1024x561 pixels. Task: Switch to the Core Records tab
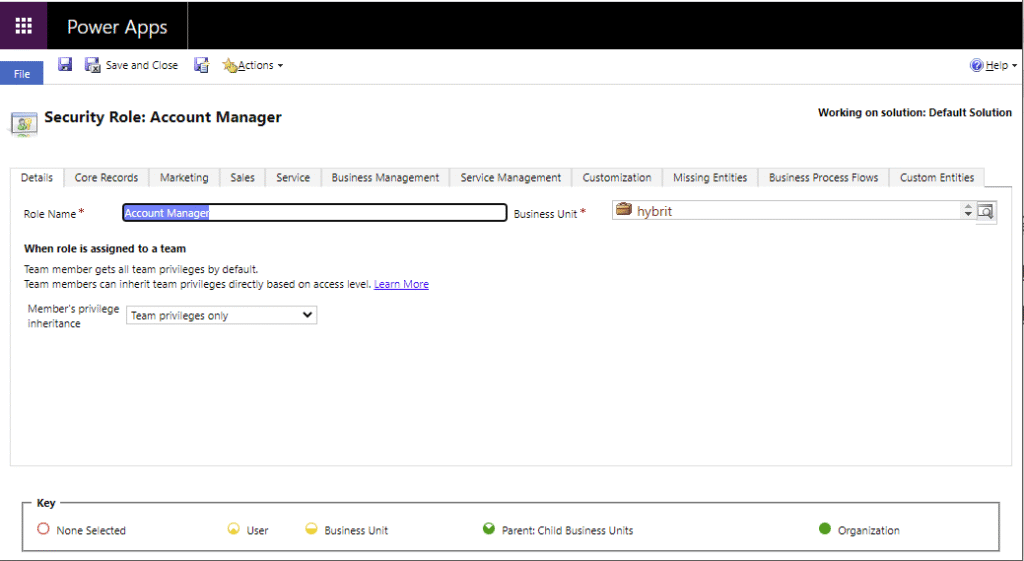106,178
